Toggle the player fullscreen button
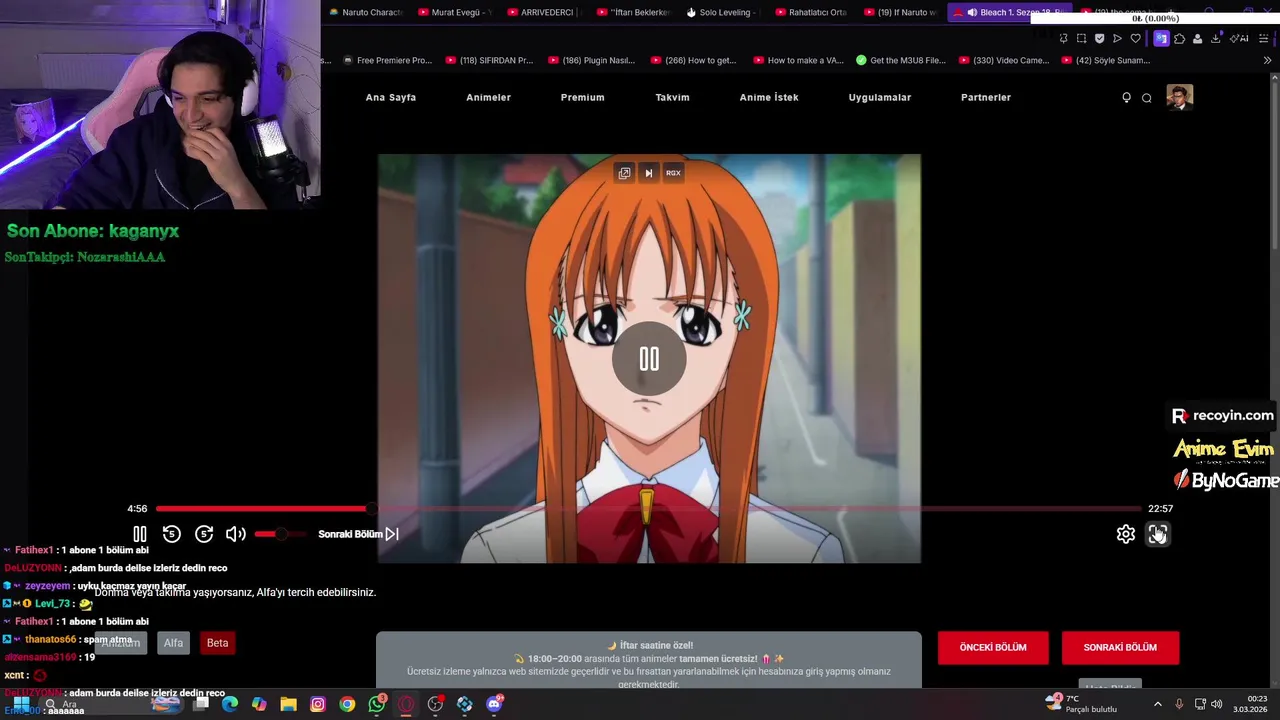Screen dimensions: 1280x720 (1158, 534)
